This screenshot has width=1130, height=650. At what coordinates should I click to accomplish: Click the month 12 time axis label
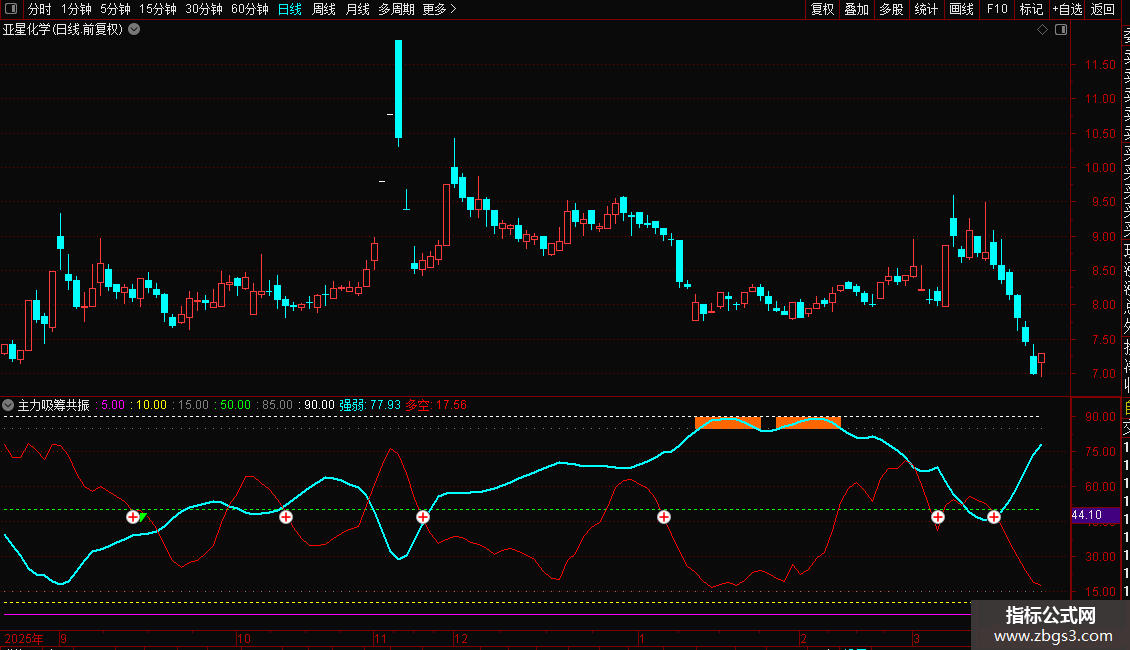click(x=461, y=638)
